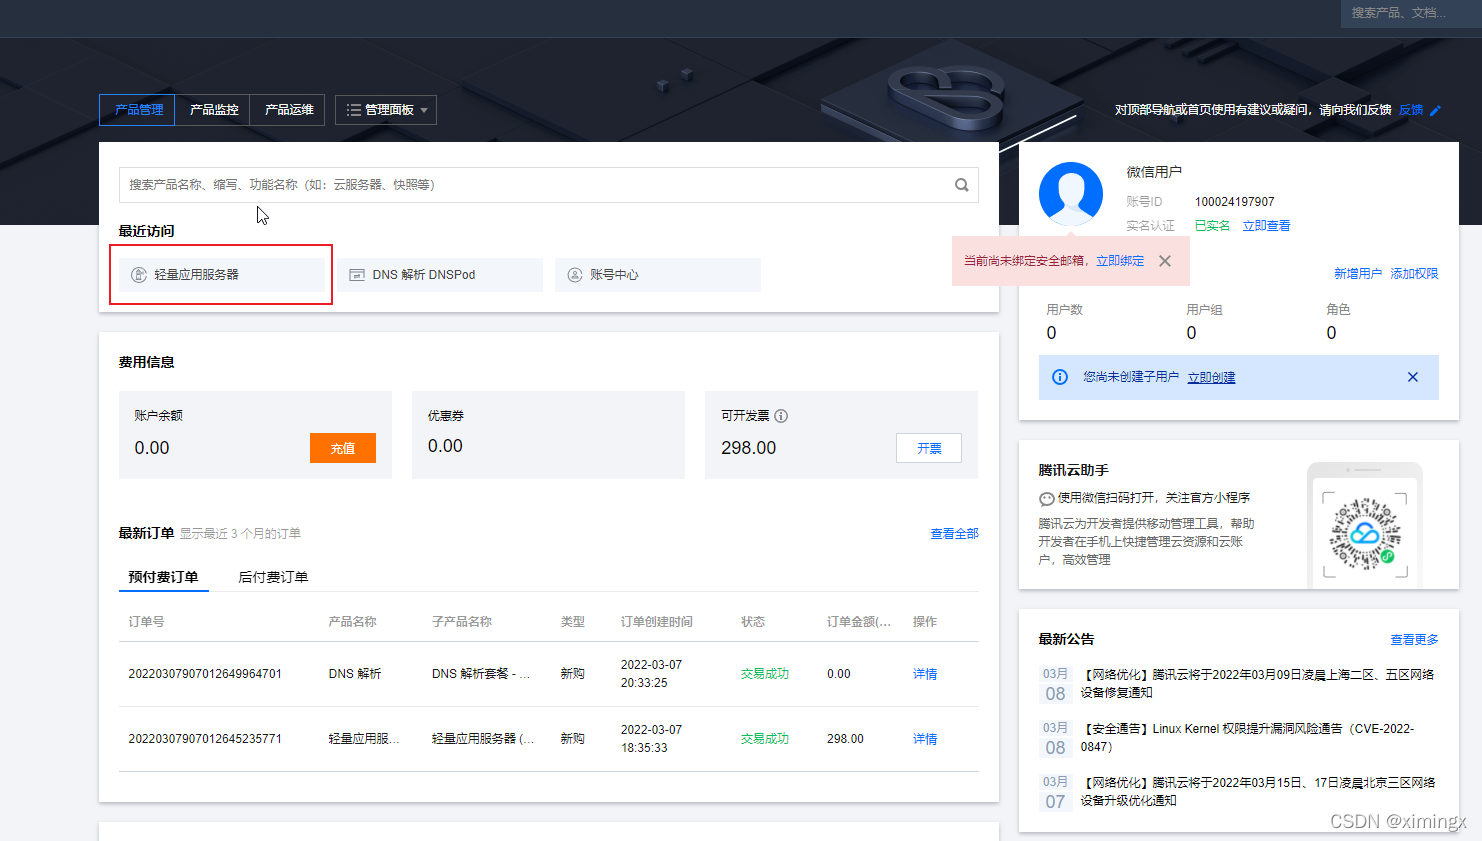Click the 交易成功 status in DNS order row
Viewport: 1482px width, 841px height.
coord(765,674)
